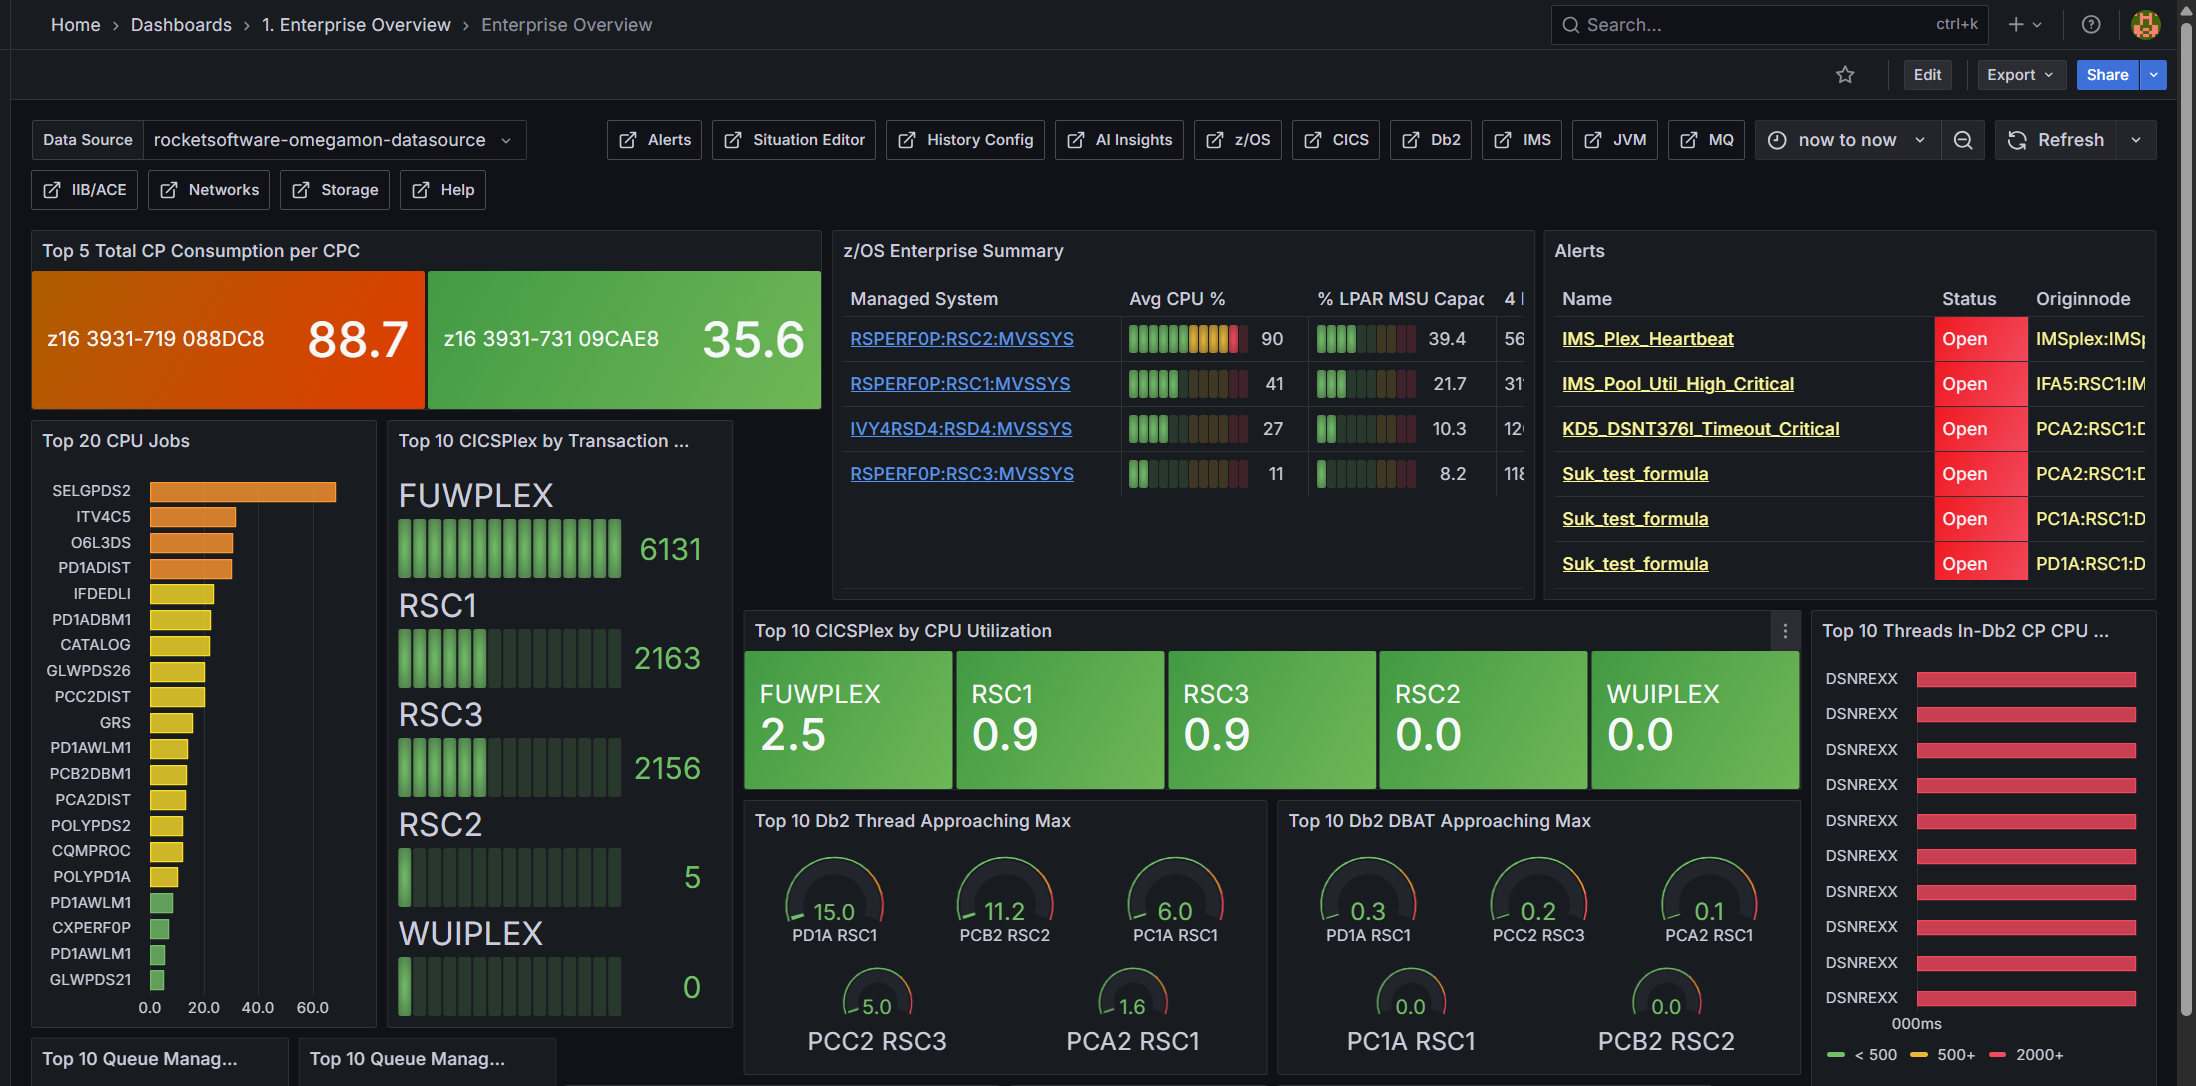This screenshot has width=2196, height=1086.
Task: Open the help question mark icon
Action: [x=2091, y=25]
